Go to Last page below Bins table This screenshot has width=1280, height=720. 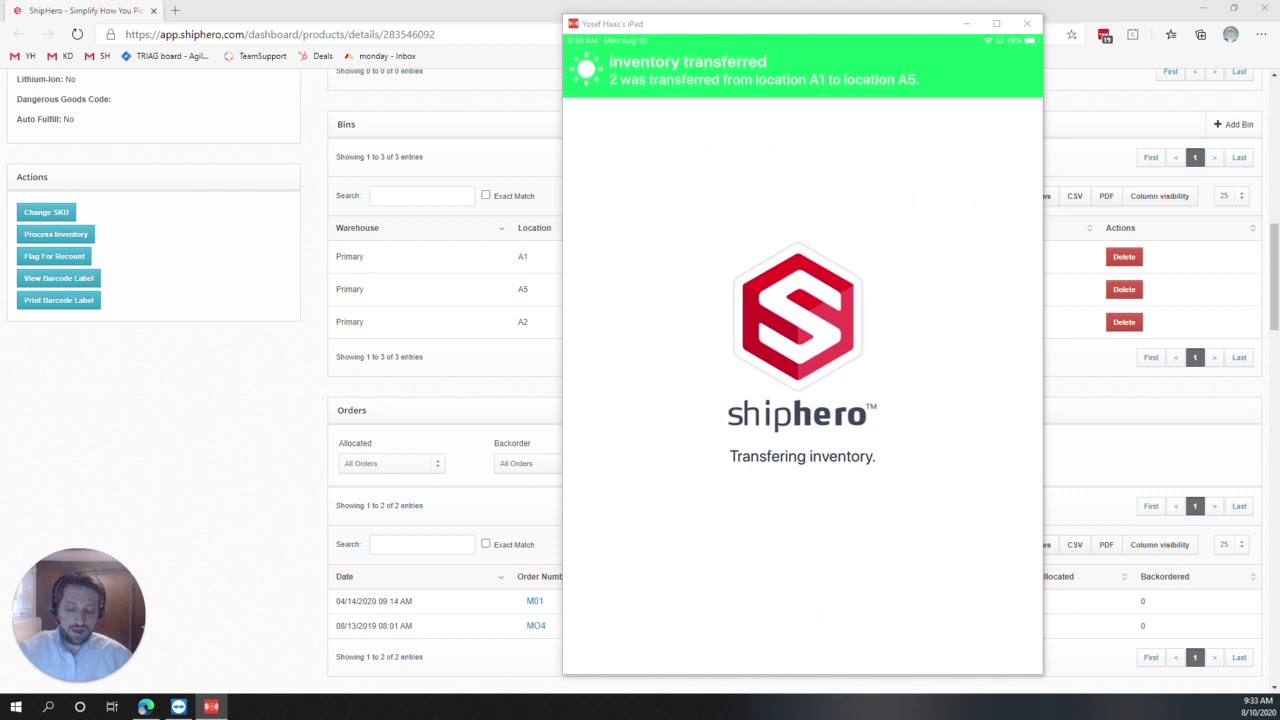(x=1239, y=357)
